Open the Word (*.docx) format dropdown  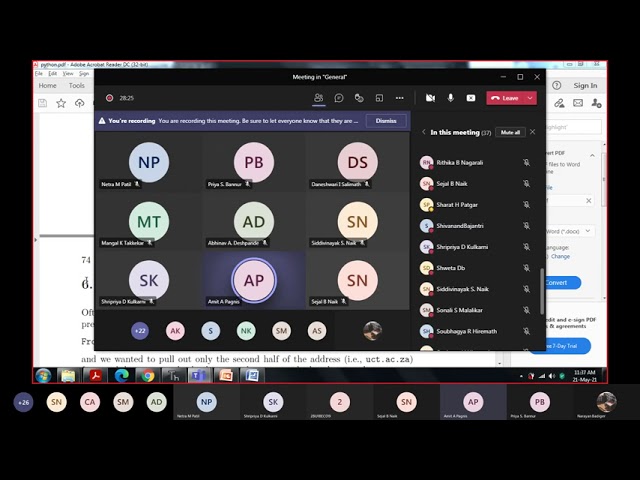(570, 231)
